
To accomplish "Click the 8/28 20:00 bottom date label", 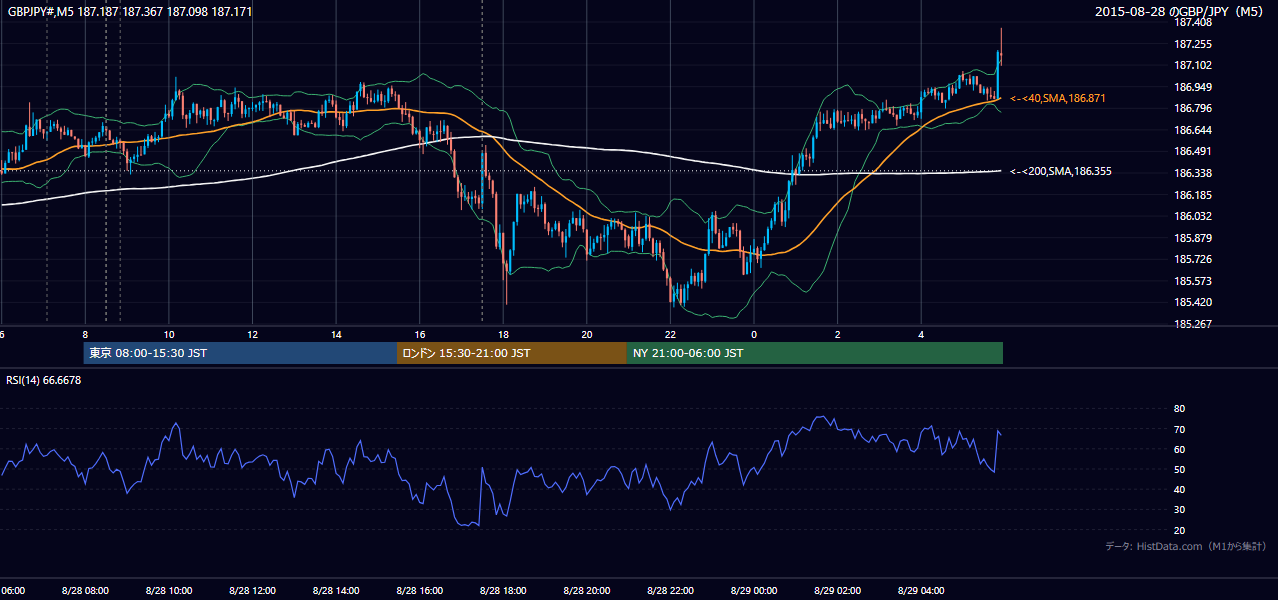I will (x=587, y=590).
